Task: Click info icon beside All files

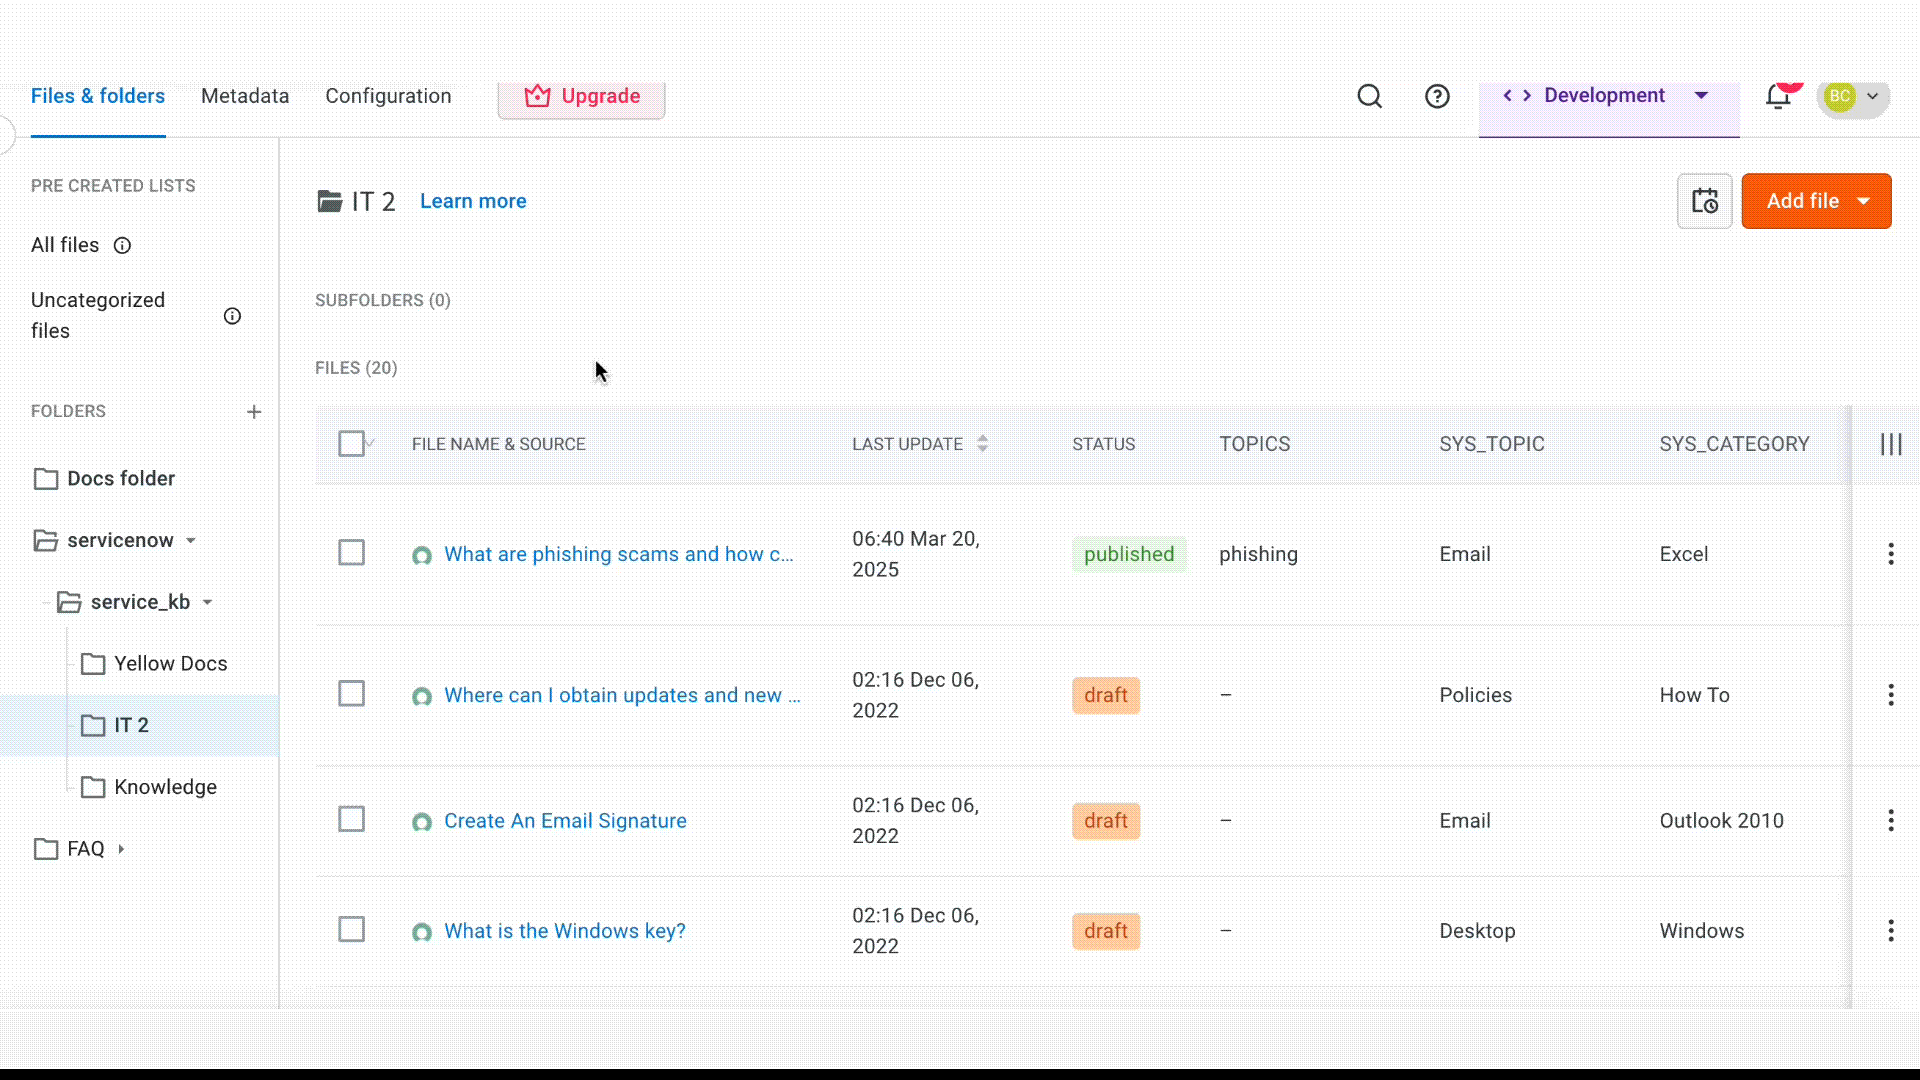Action: point(122,246)
